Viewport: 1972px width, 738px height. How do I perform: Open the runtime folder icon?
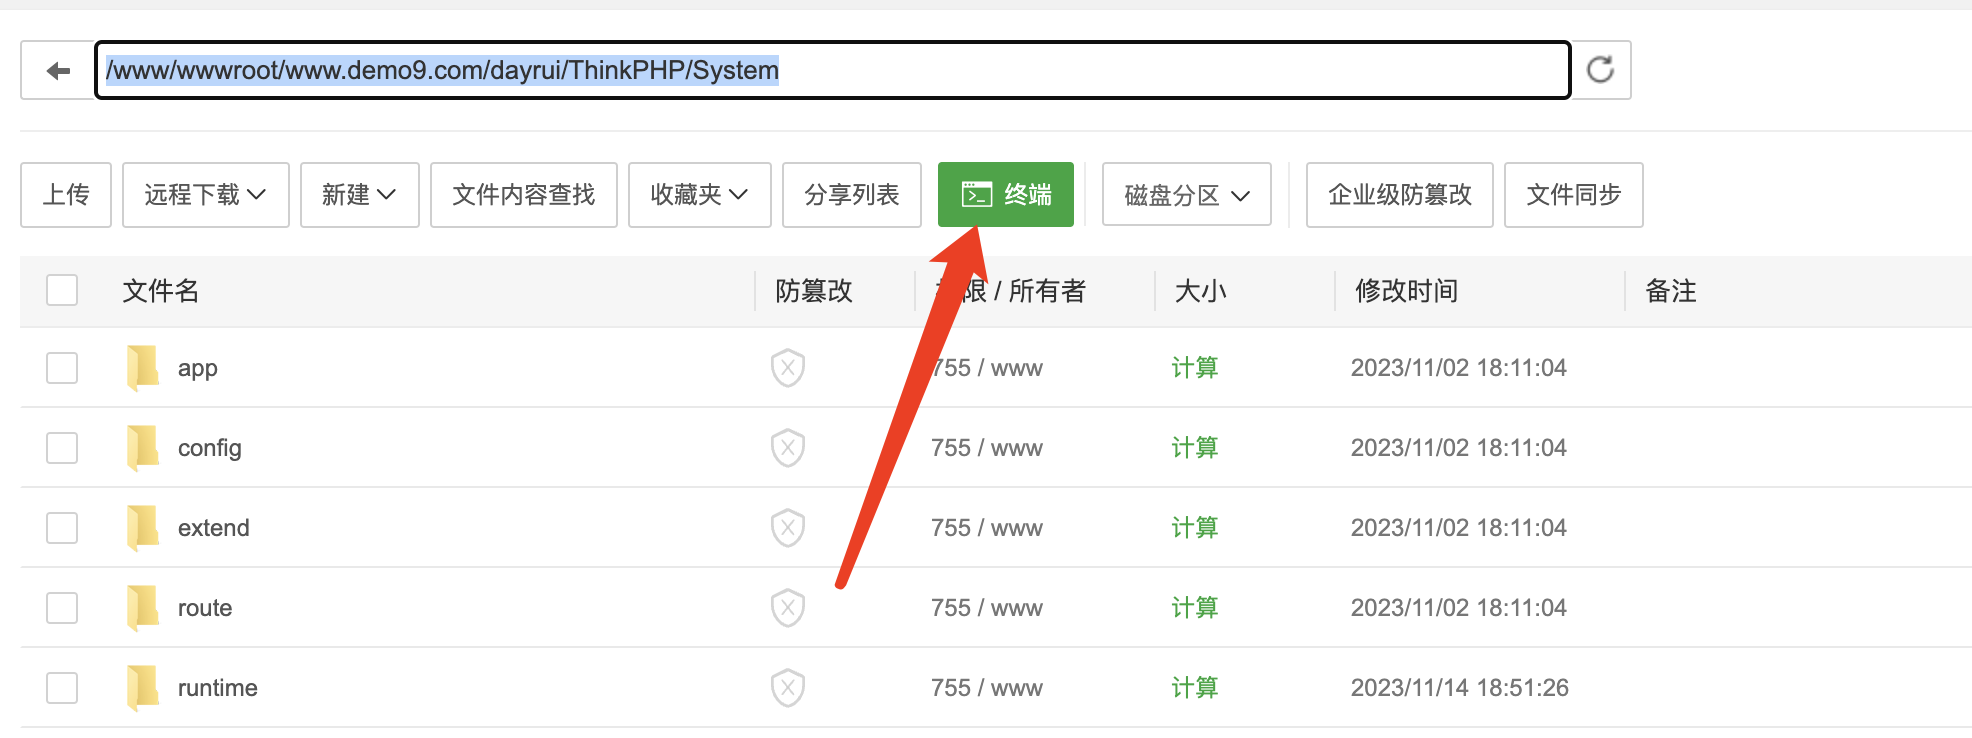click(142, 688)
